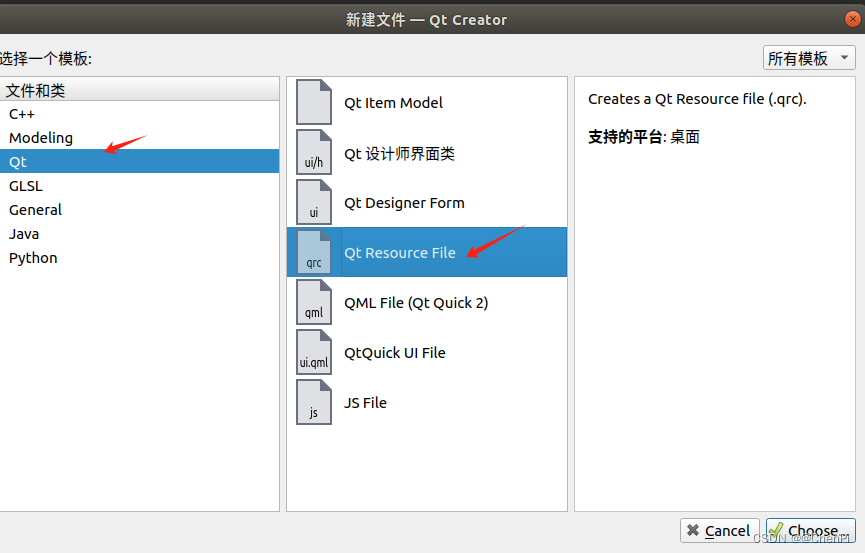Open the 所有模板 template filter dropdown
The width and height of the screenshot is (865, 553).
pos(809,58)
